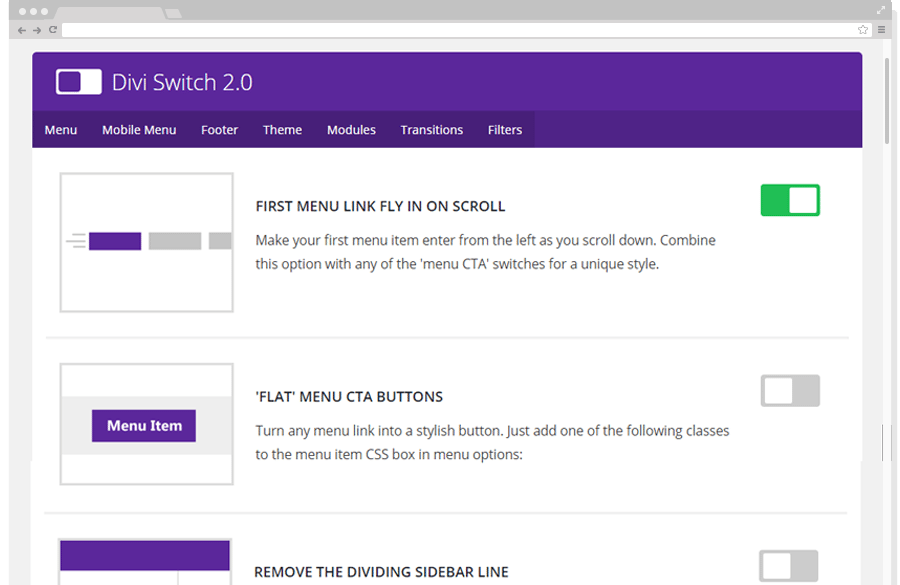Screen dimensions: 900x585
Task: Click 'REMOVE THE DIVIDING SIDEBAR LINE' heading
Action: pyautogui.click(x=381, y=572)
